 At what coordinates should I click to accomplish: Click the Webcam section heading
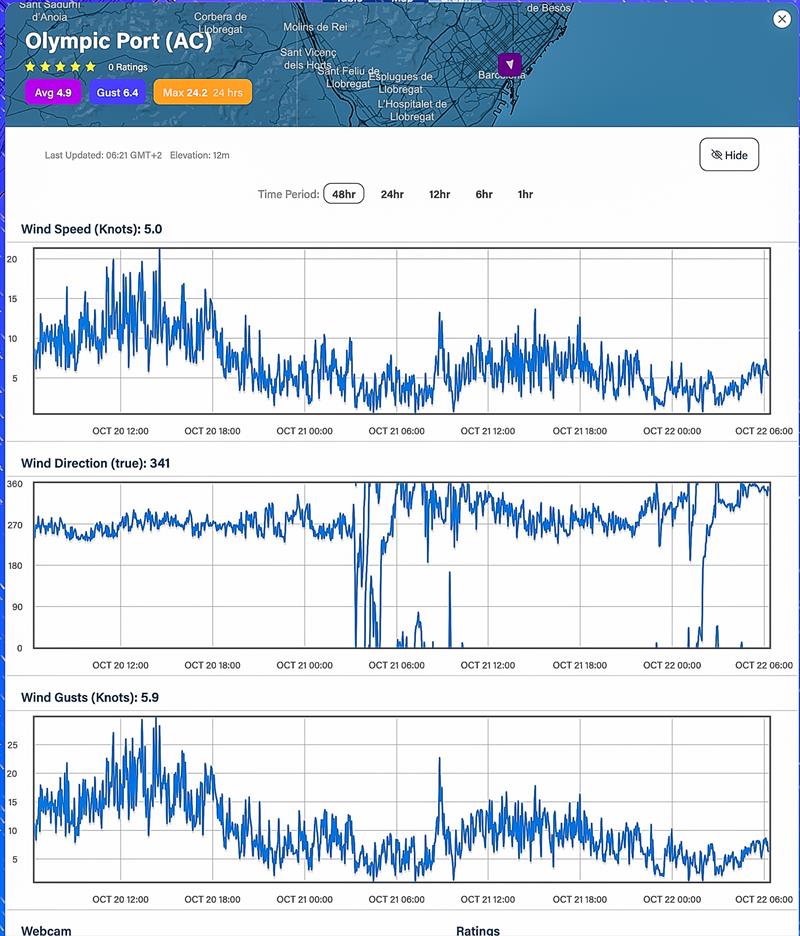pos(46,930)
